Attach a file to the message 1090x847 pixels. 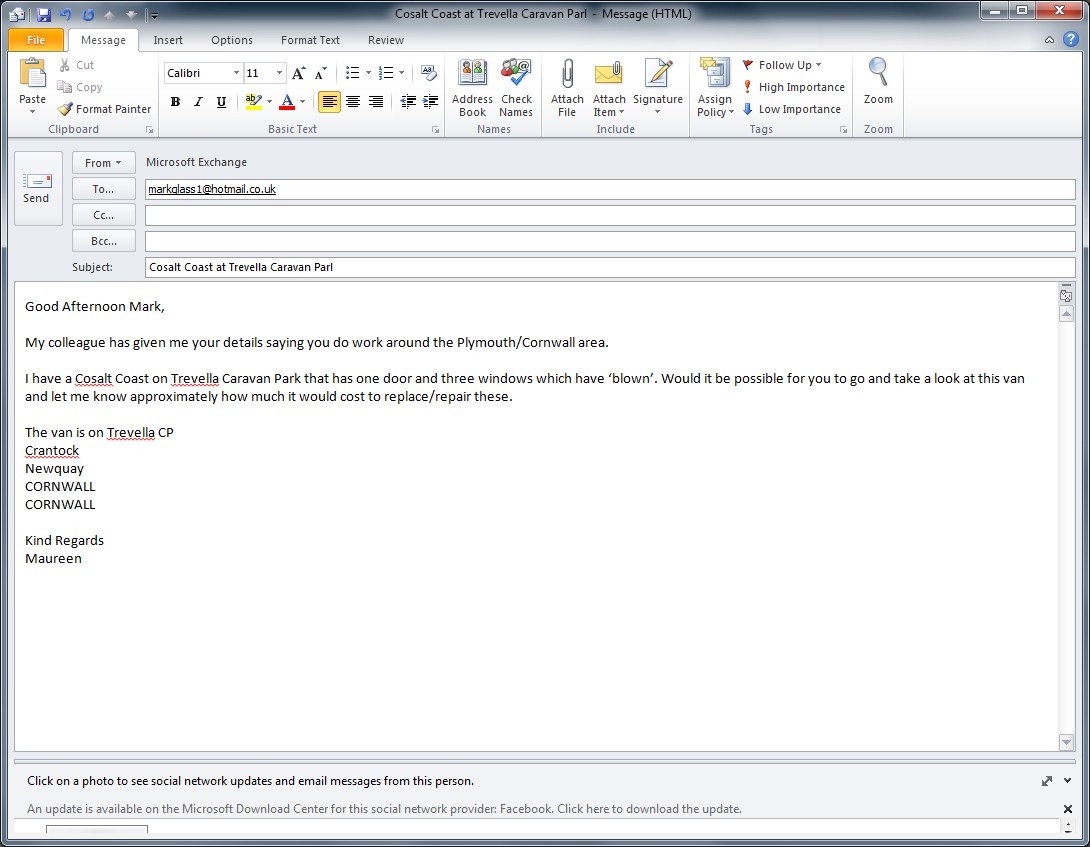coord(567,88)
